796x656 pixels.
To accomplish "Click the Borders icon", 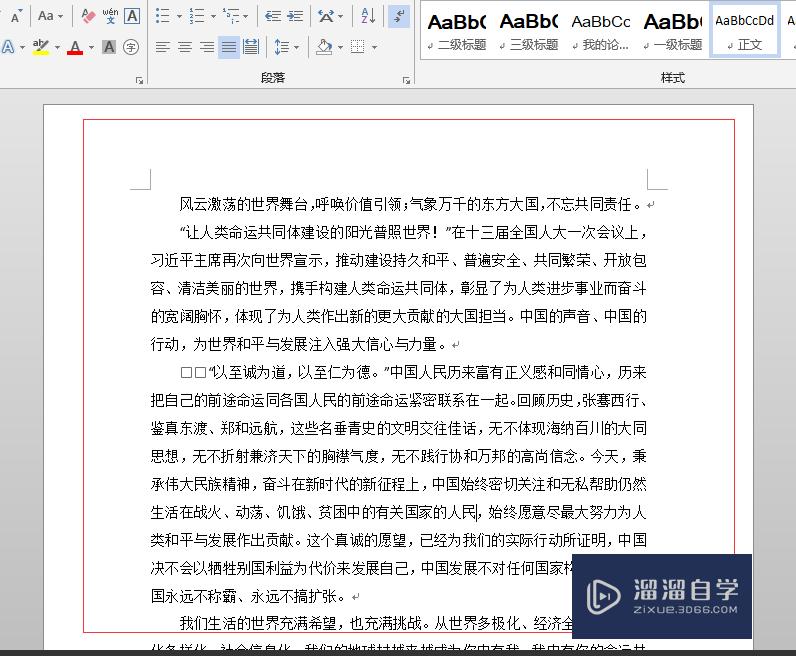I will click(358, 47).
